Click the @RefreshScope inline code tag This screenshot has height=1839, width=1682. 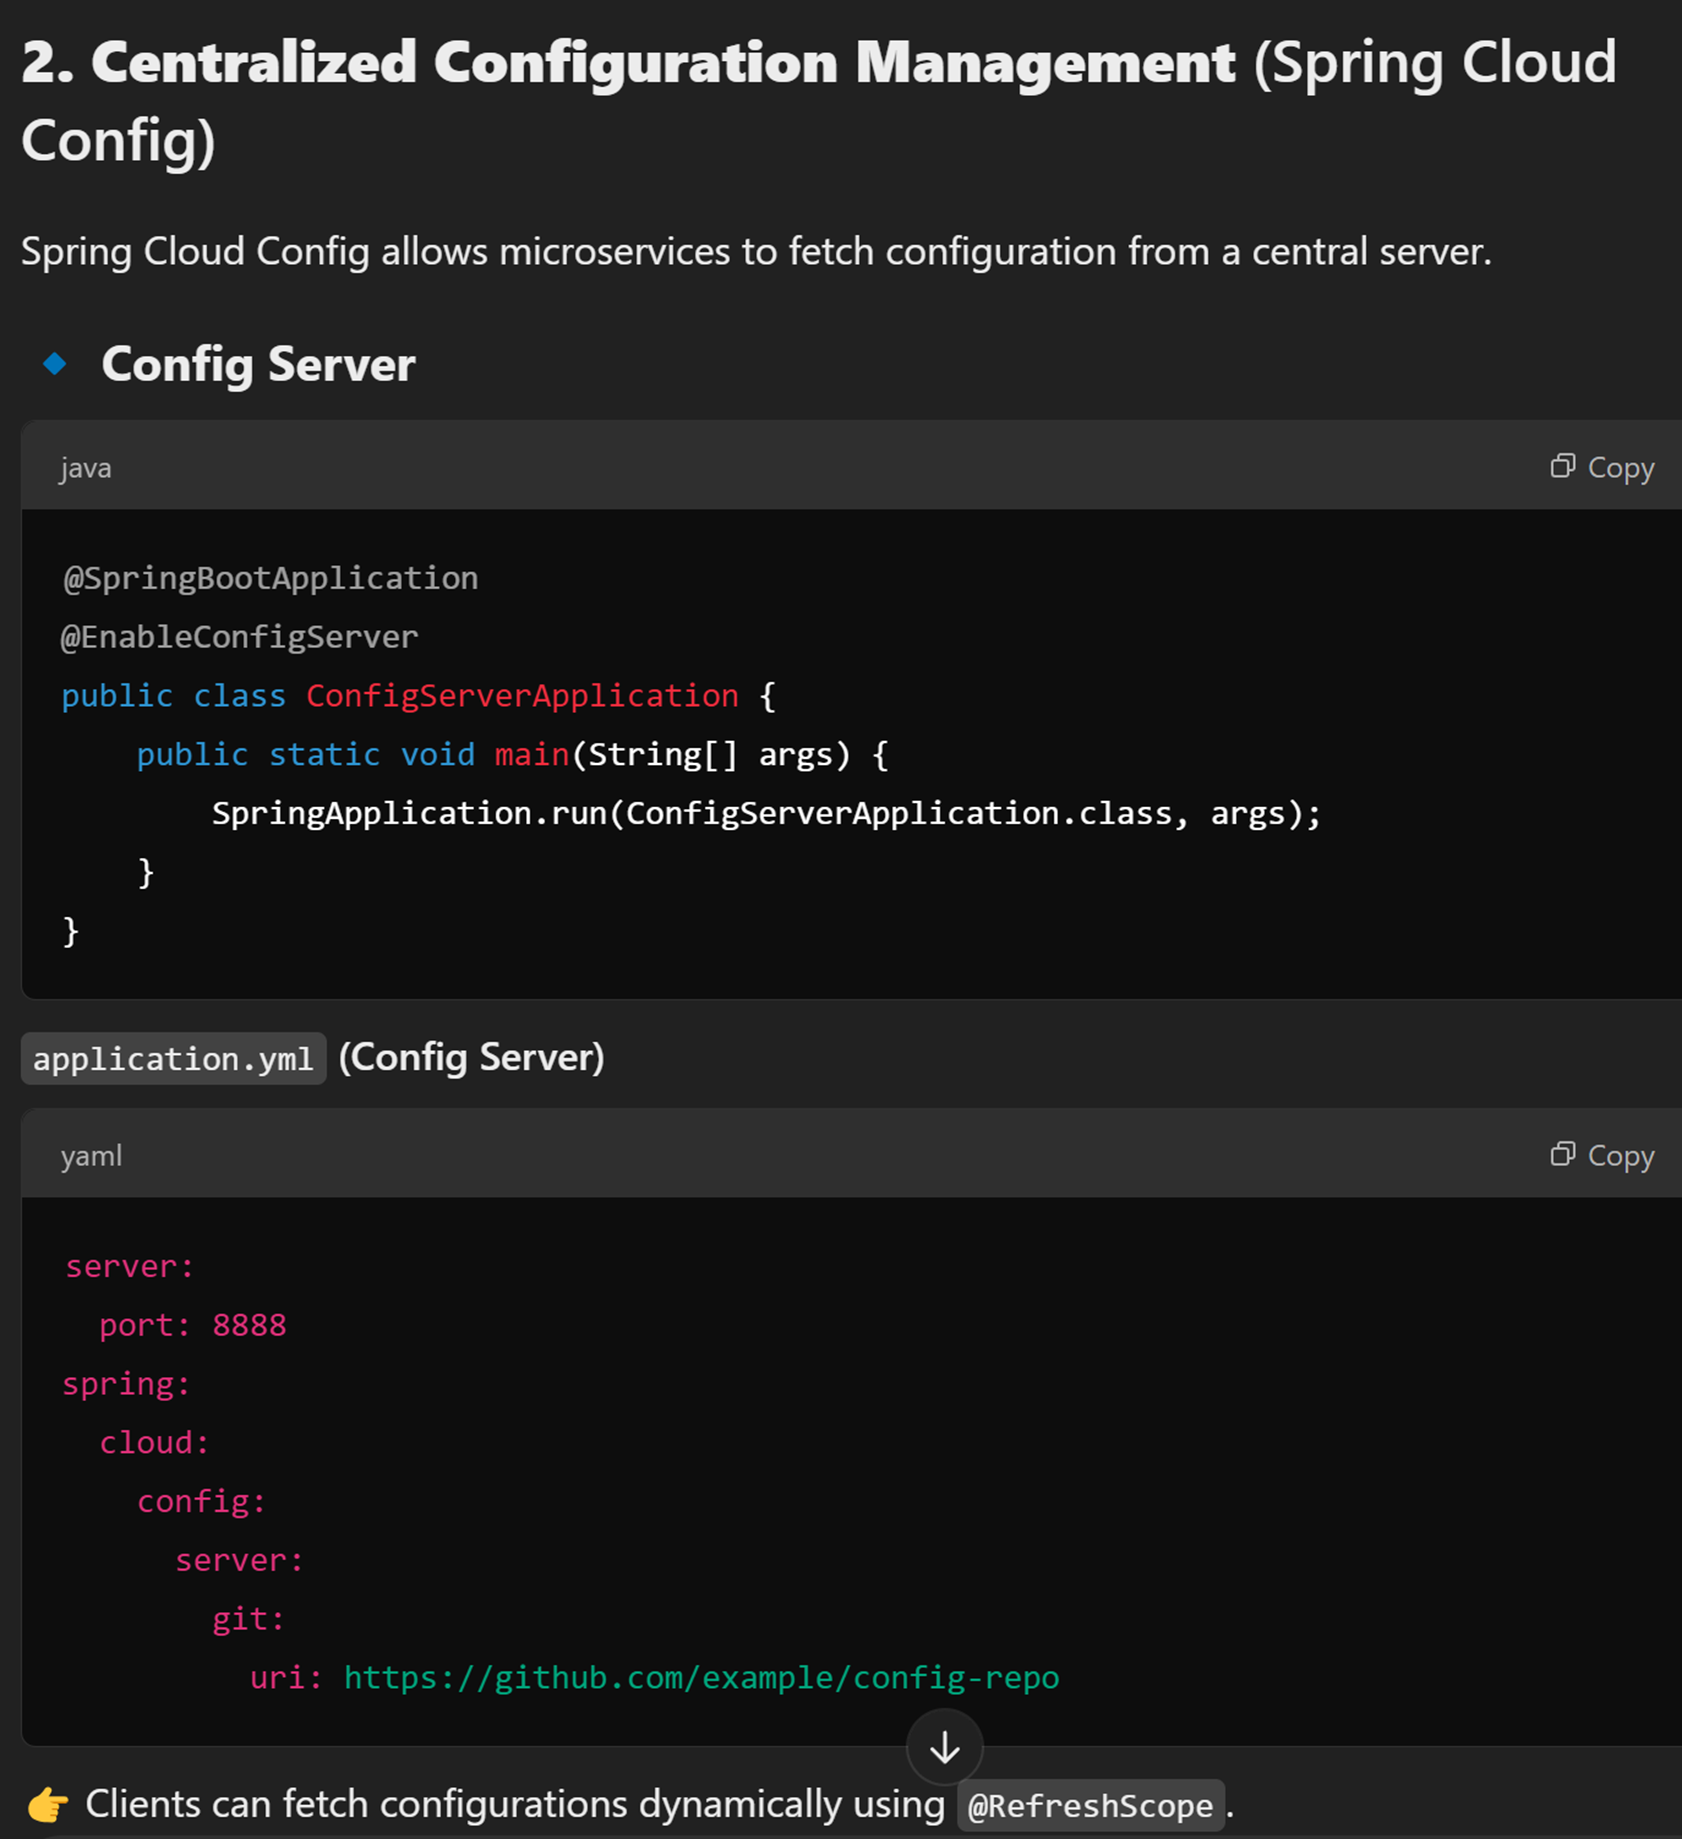1090,1806
